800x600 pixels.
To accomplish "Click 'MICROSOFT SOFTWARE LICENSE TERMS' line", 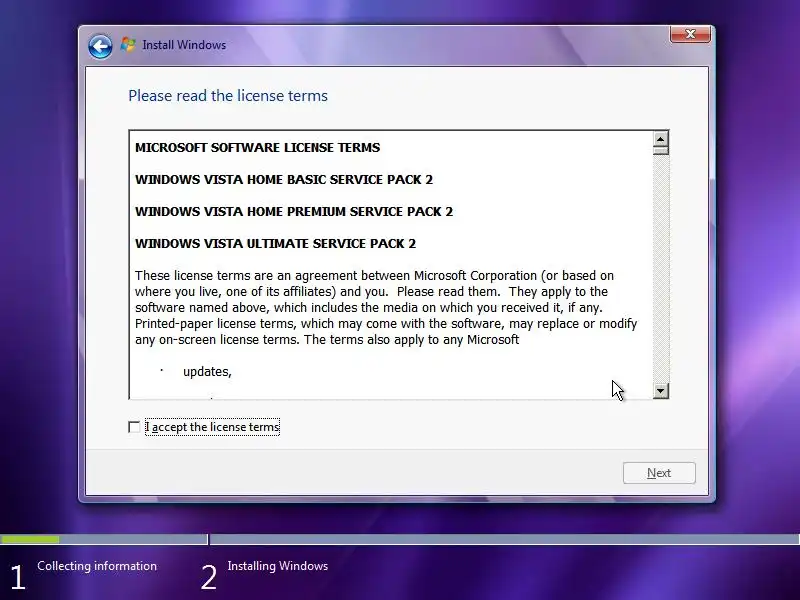I will (x=257, y=147).
